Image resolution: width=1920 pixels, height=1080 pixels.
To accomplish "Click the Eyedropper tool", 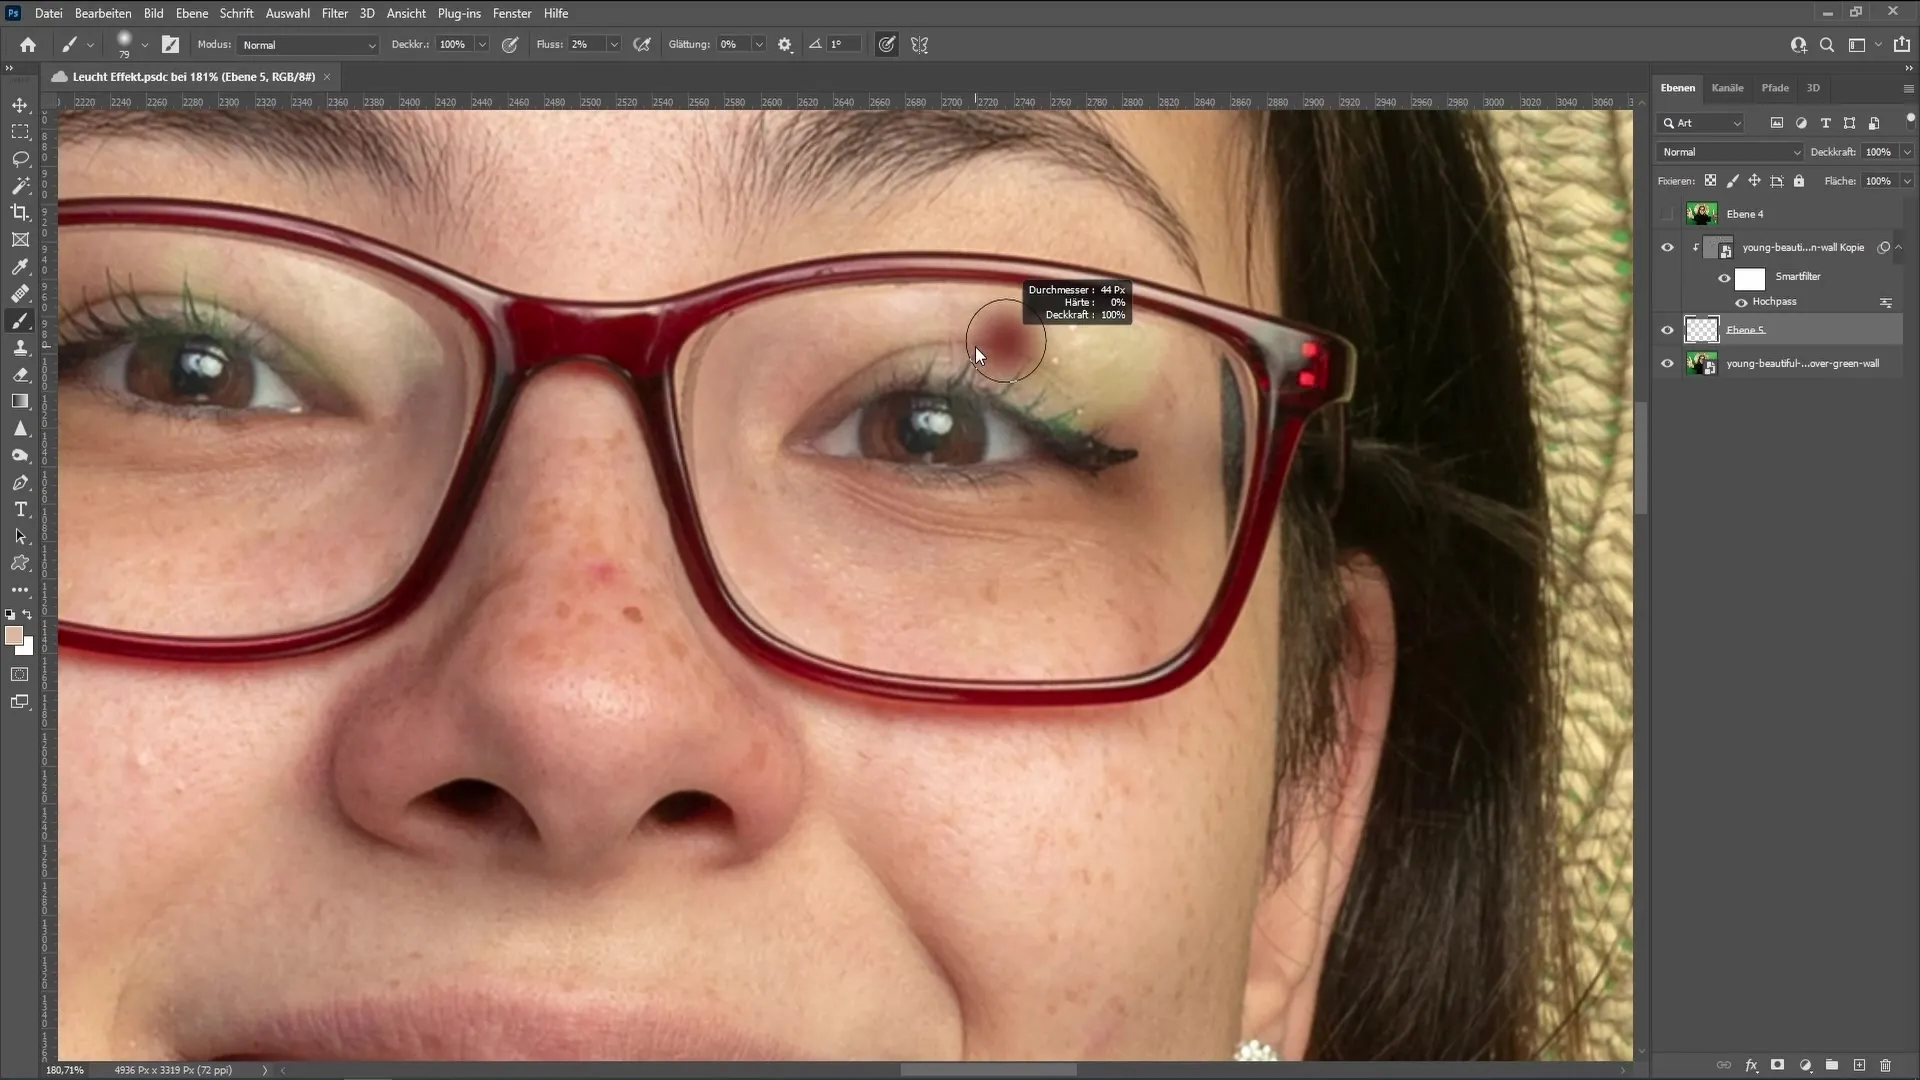I will click(x=20, y=266).
